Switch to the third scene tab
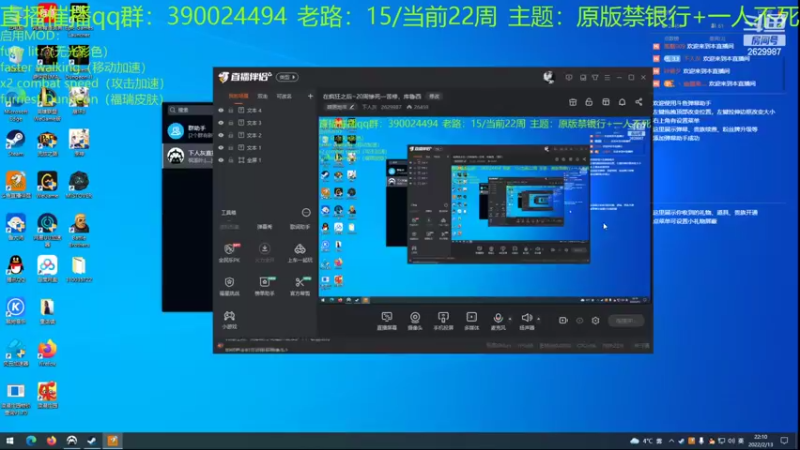Screen dimensions: 800x450 pos(284,96)
